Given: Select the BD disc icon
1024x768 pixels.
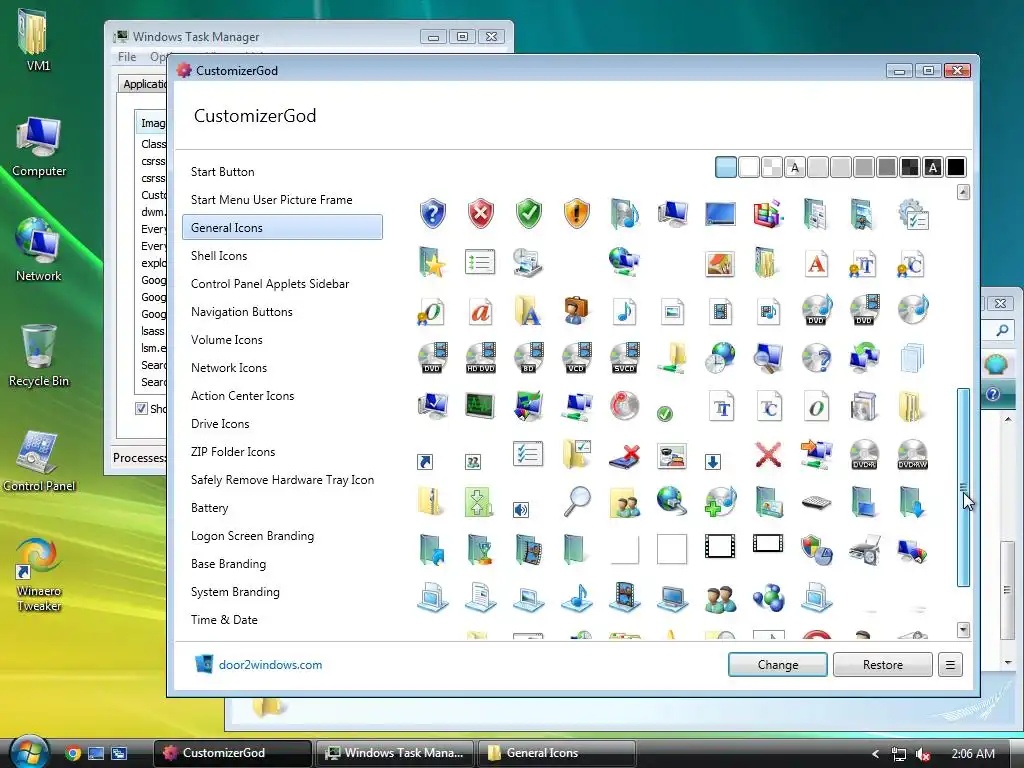Looking at the screenshot, I should [x=528, y=358].
